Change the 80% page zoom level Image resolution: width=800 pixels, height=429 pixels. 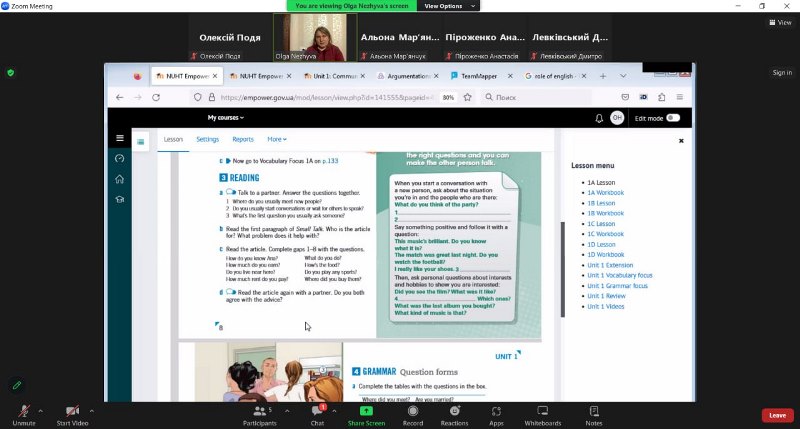(x=448, y=97)
